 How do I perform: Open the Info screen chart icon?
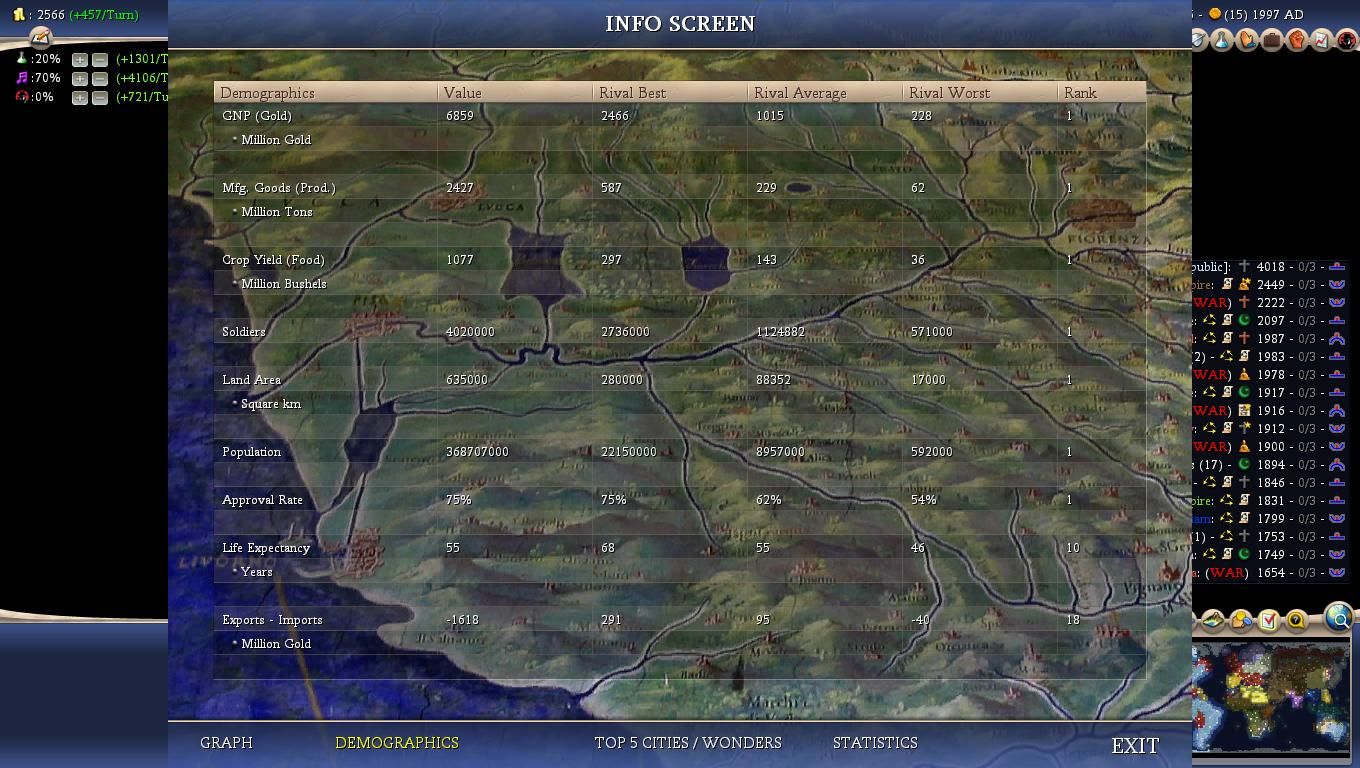1322,40
